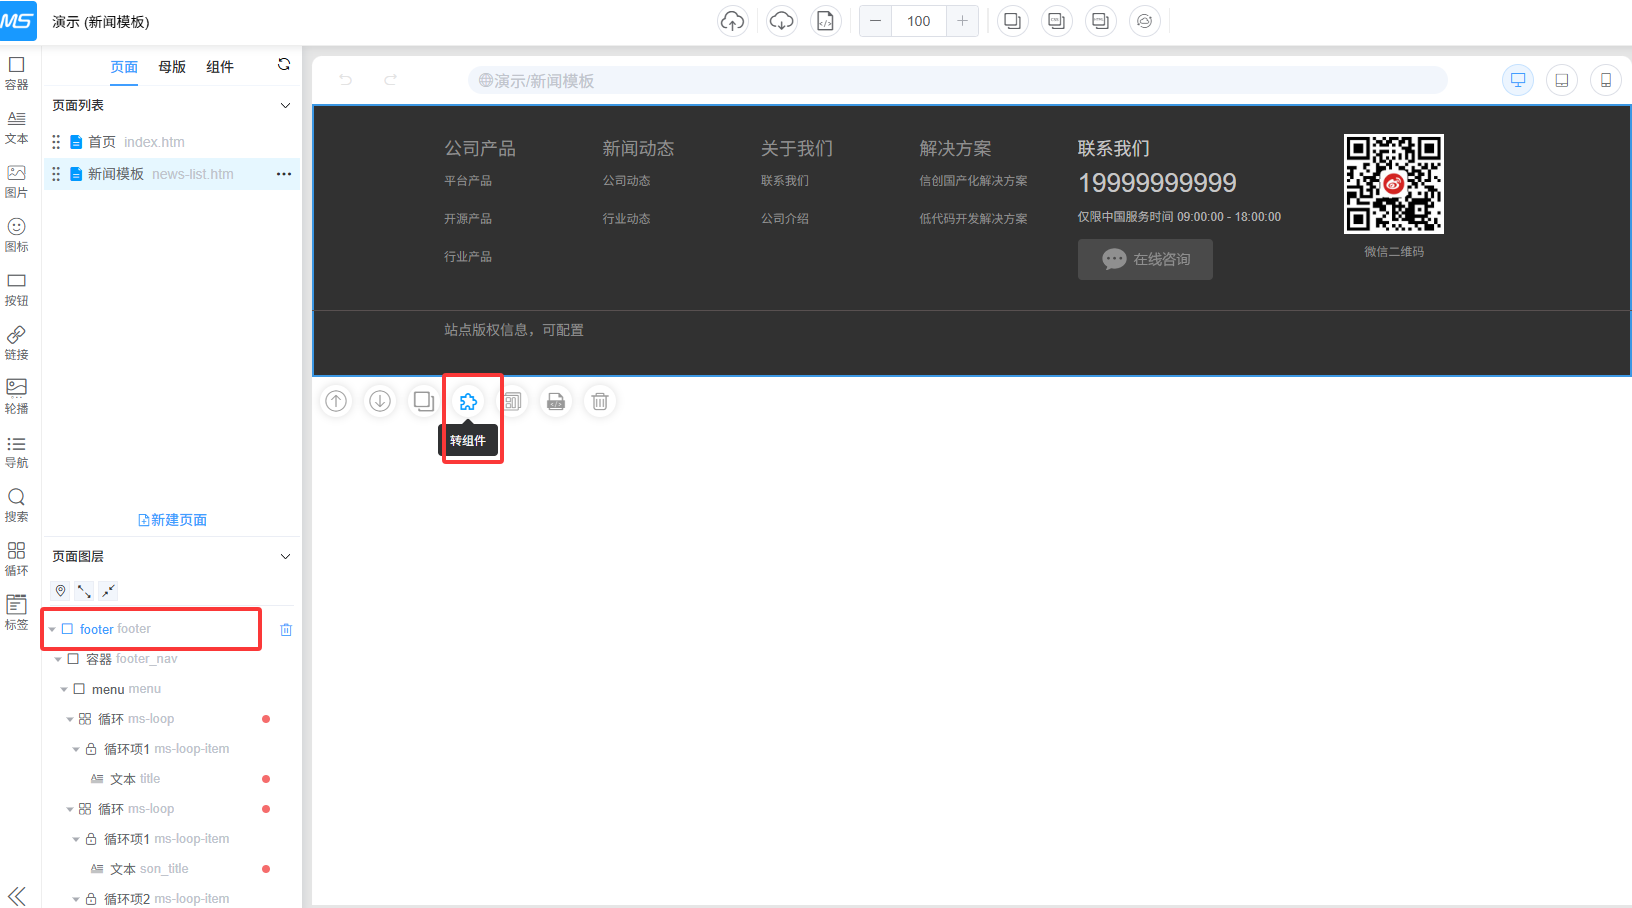The image size is (1632, 908).
Task: Click the zoom increase plus button
Action: click(962, 21)
